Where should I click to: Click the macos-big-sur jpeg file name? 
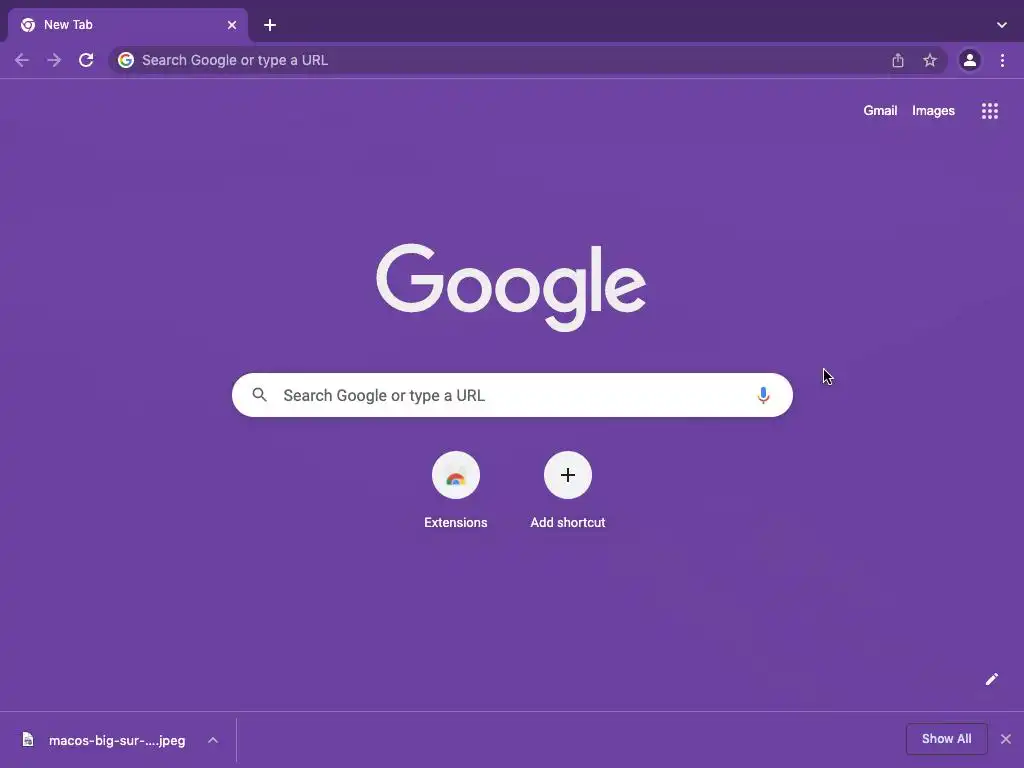point(117,741)
